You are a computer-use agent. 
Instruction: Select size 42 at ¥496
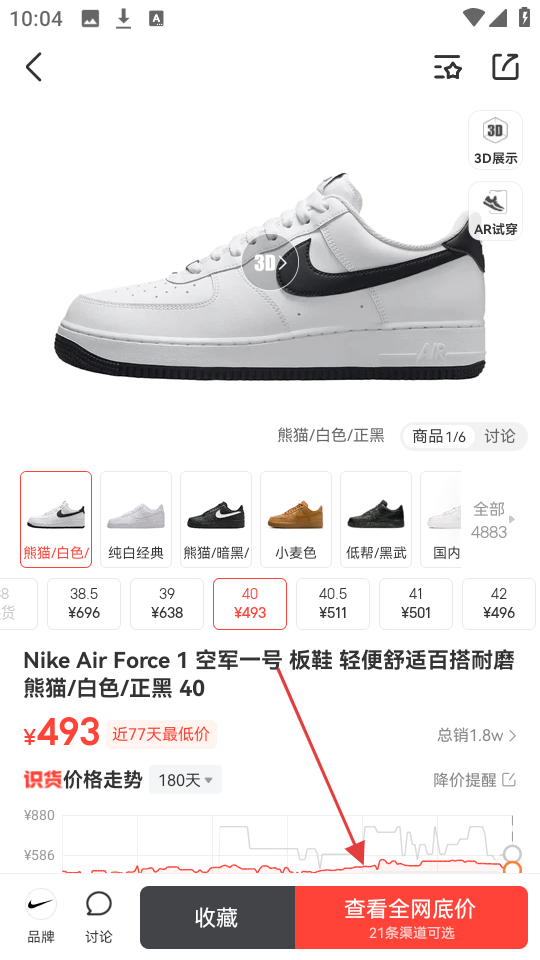point(498,604)
